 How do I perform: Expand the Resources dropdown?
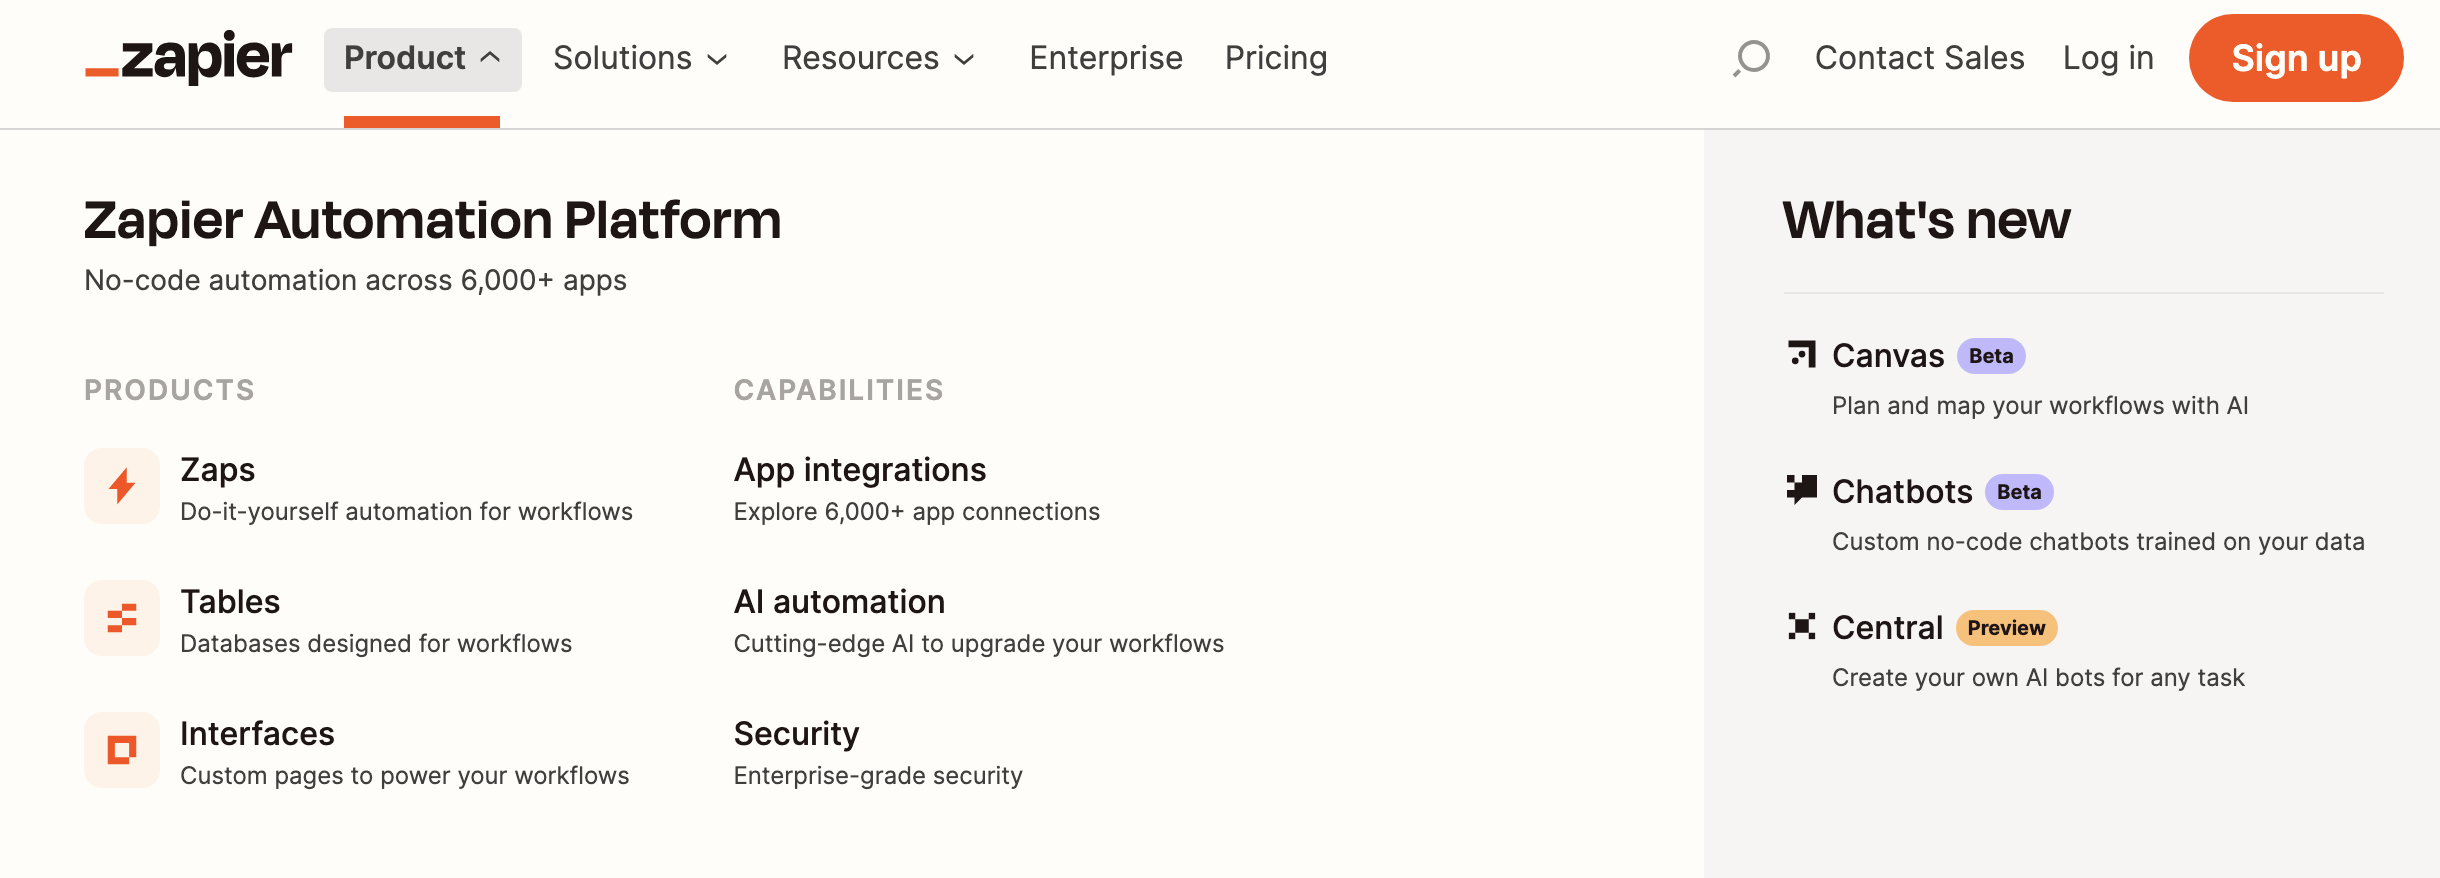pos(878,59)
